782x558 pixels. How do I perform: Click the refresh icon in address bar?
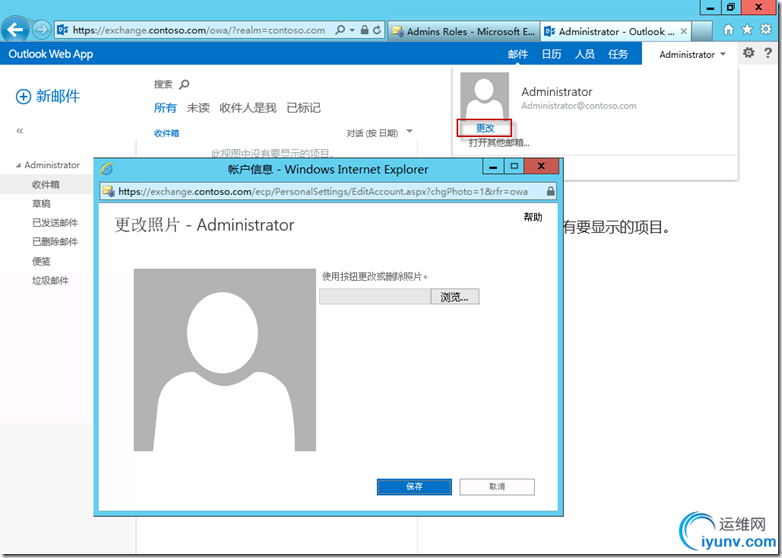377,30
